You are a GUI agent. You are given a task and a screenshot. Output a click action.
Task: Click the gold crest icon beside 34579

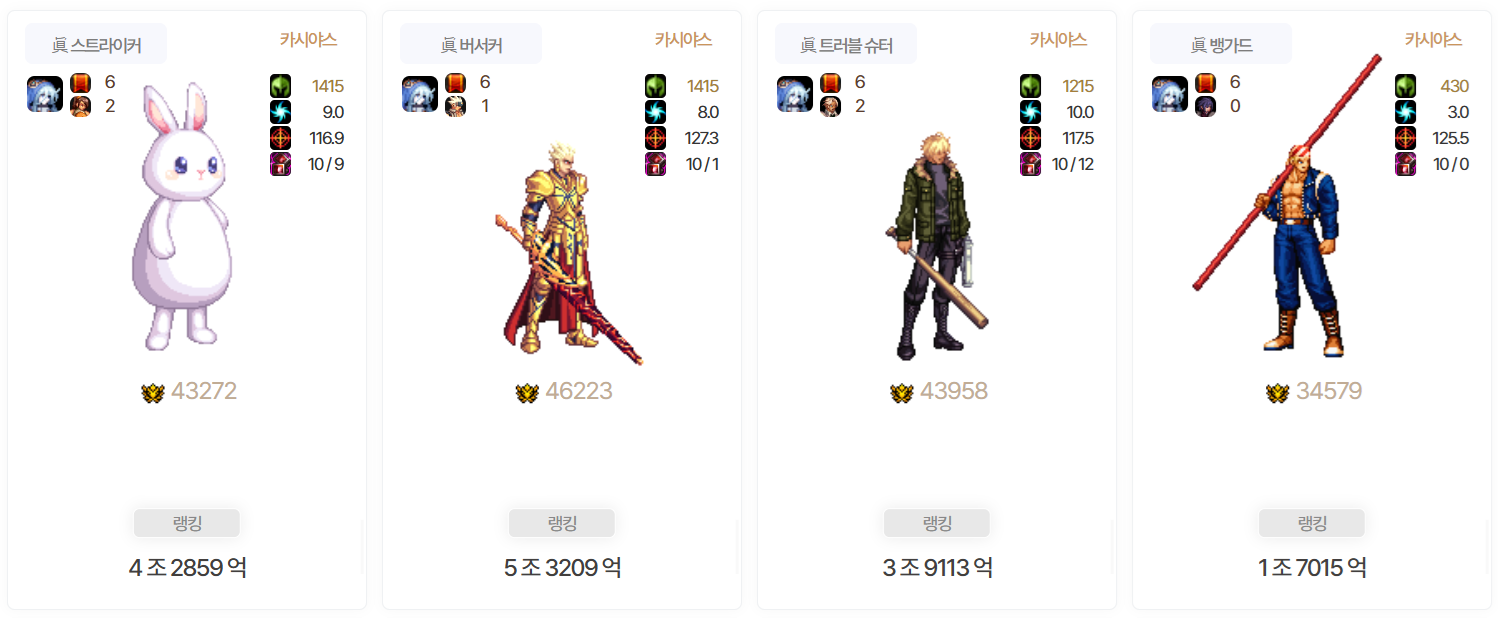1277,392
